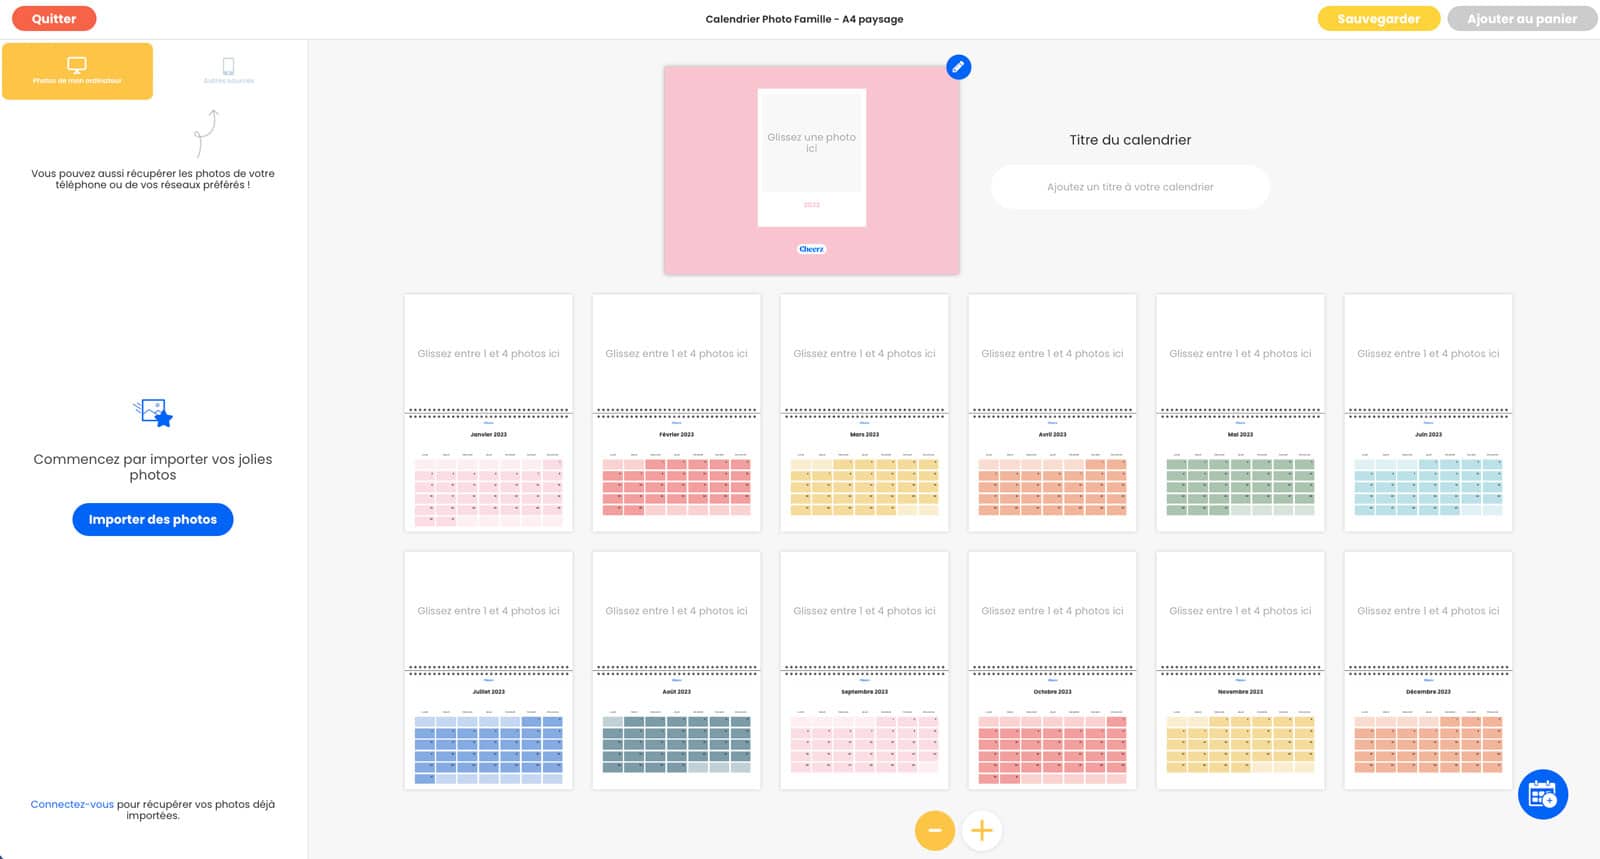Screen dimensions: 1600x859
Task: Click the orange minus zoom button
Action: coord(934,830)
